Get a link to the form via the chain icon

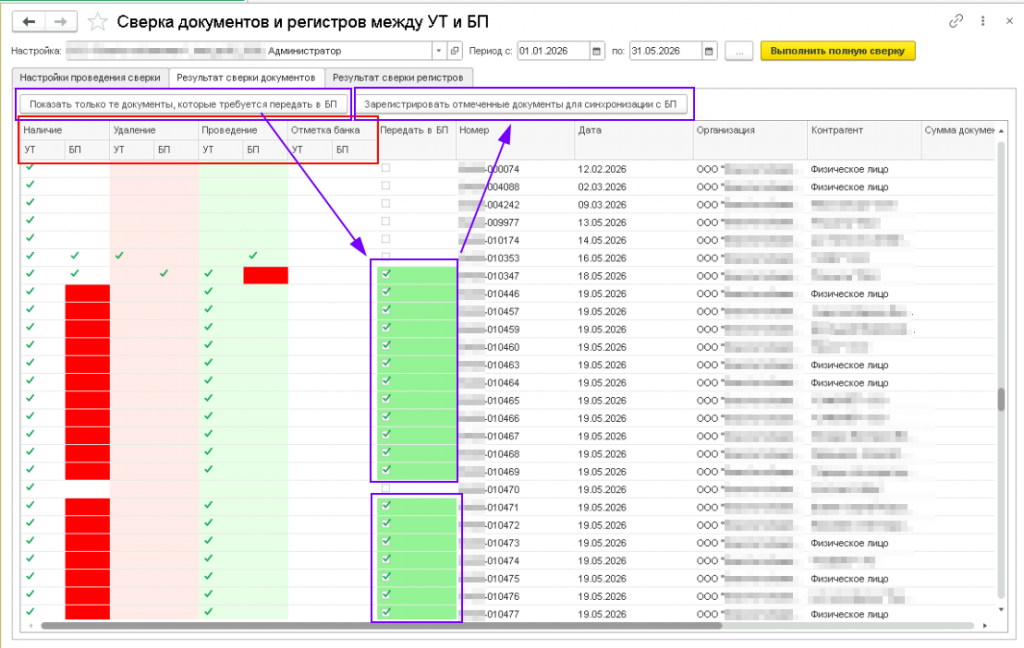tap(956, 21)
